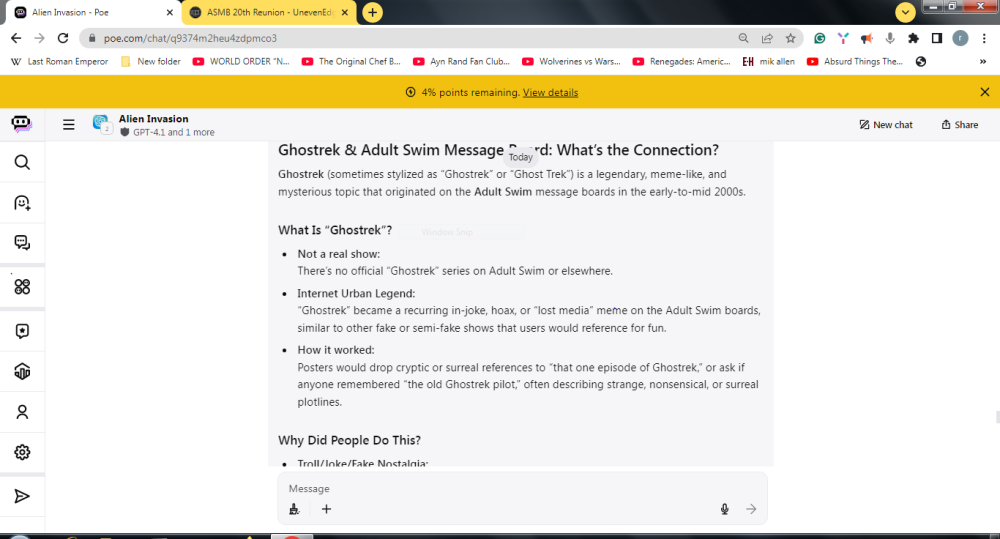
Task: Open the Ayn Rand Fan Club bookmark
Action: tap(462, 62)
